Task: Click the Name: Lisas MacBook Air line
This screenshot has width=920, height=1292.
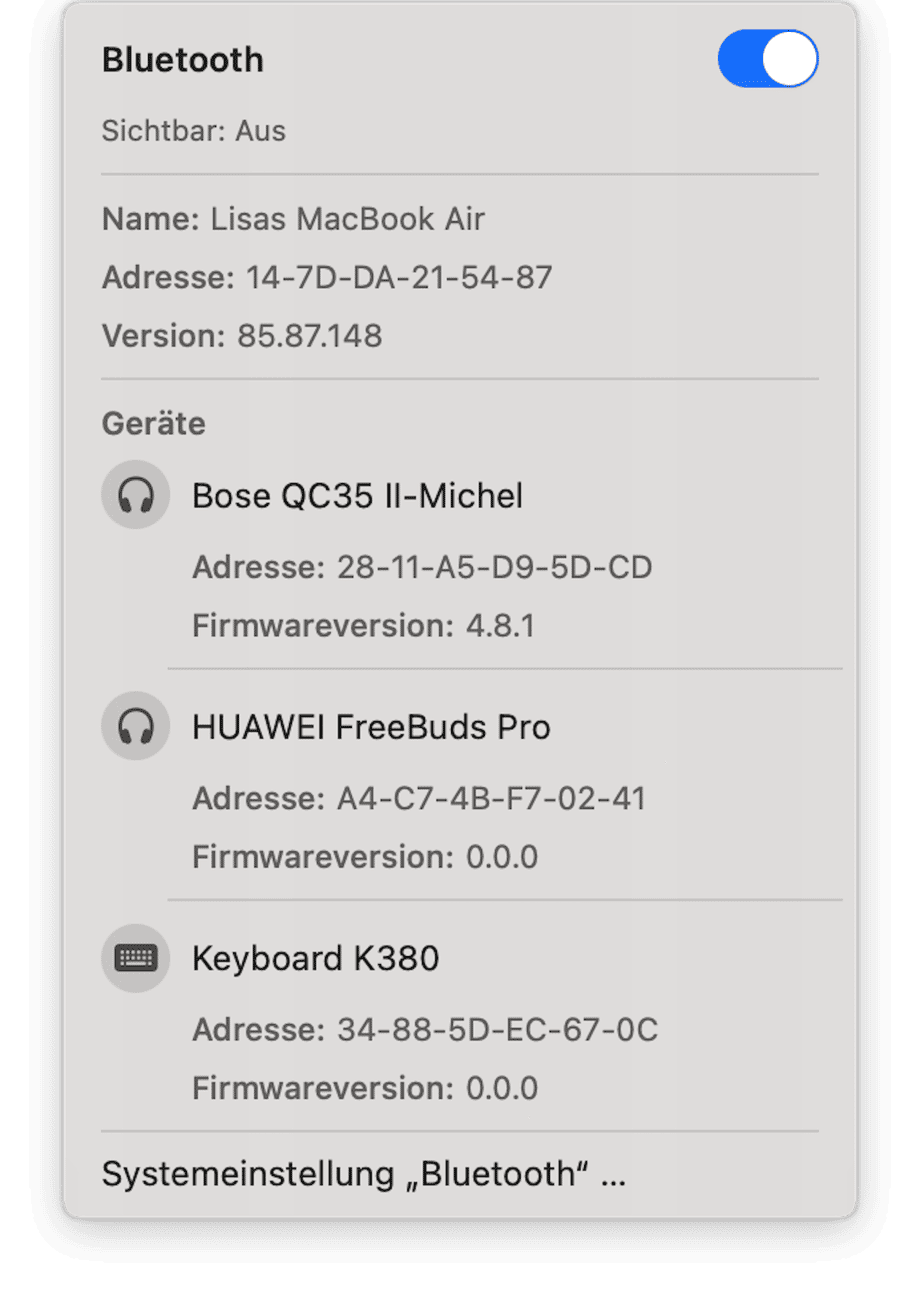Action: (293, 219)
